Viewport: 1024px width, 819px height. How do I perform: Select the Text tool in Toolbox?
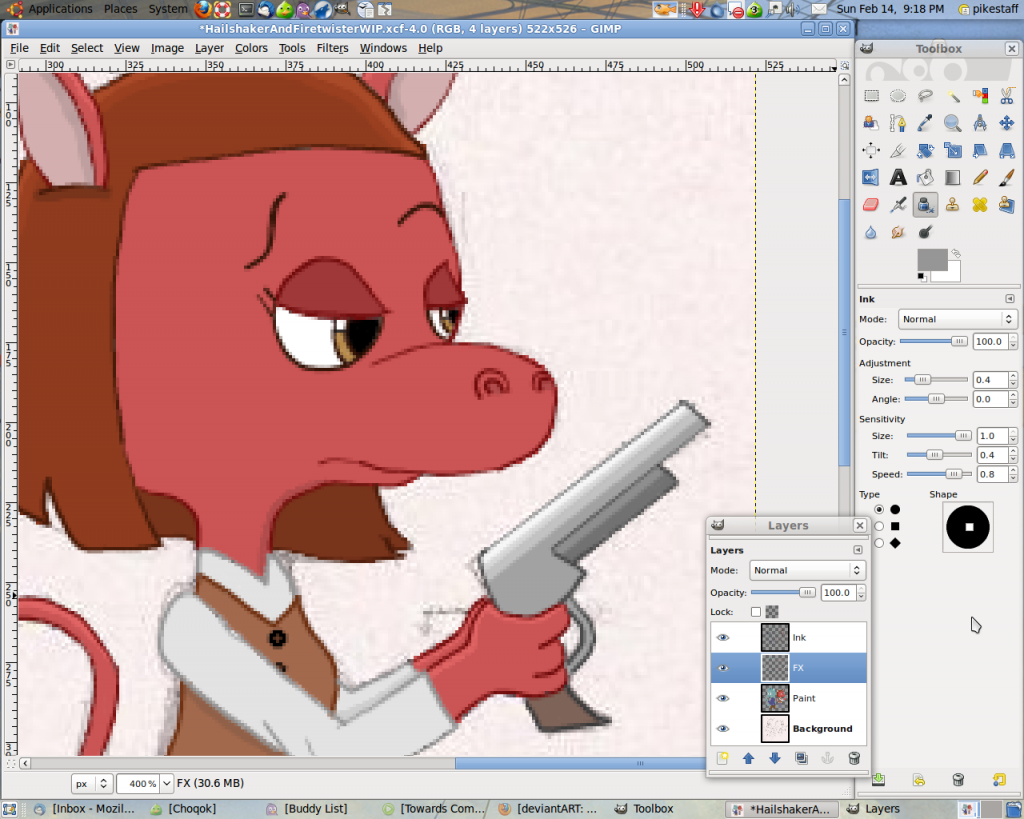[x=898, y=178]
